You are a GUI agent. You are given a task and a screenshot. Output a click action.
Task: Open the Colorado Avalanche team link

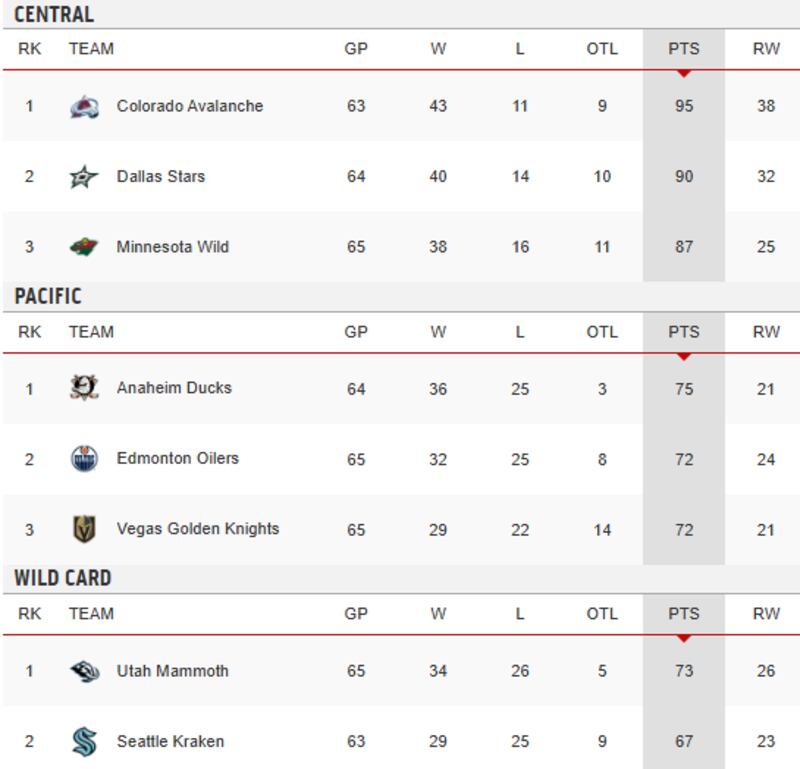pos(190,106)
